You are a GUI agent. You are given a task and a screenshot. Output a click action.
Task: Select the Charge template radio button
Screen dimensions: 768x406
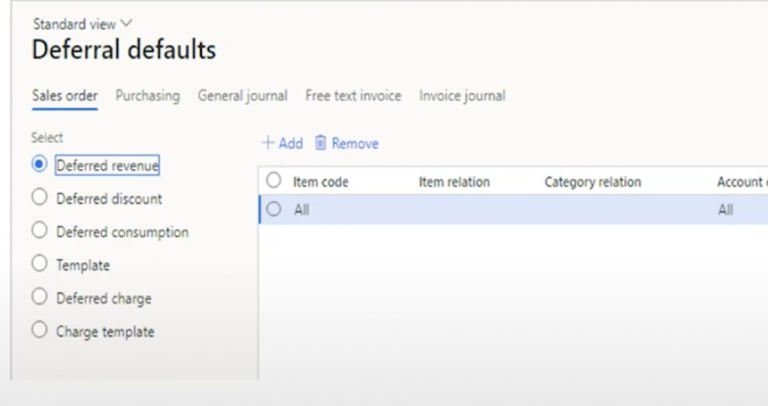click(39, 330)
